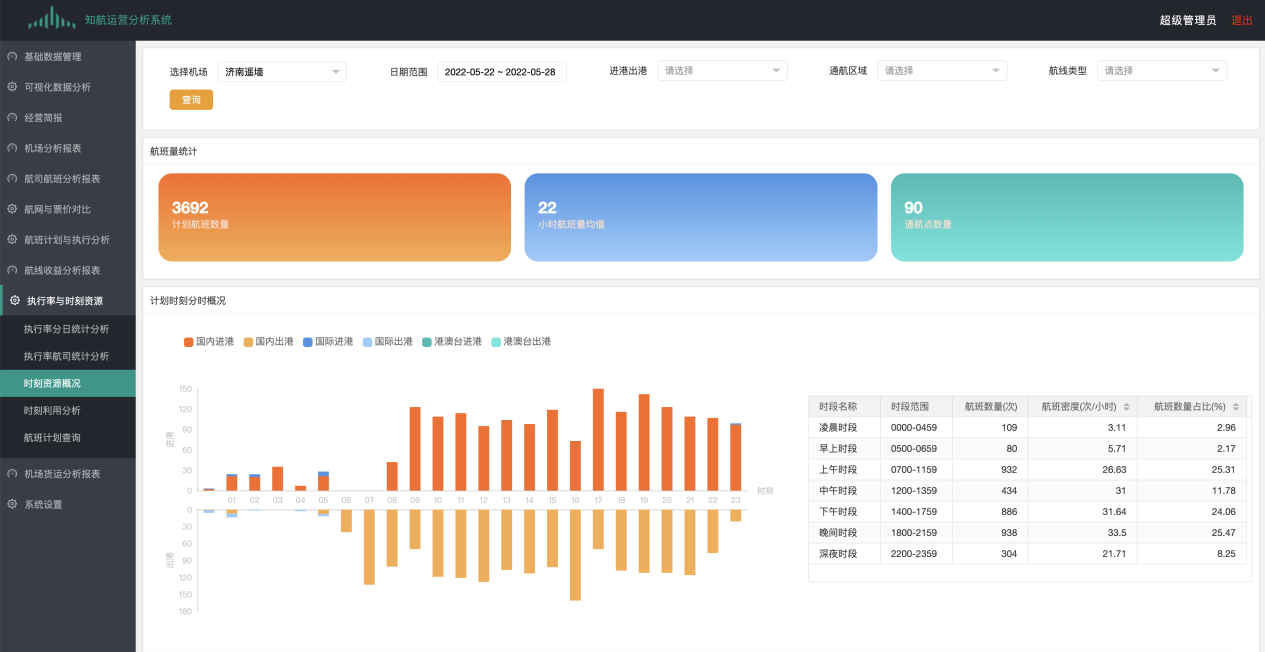Open 时刻利用分析 submenu item
This screenshot has width=1265, height=652.
52,411
